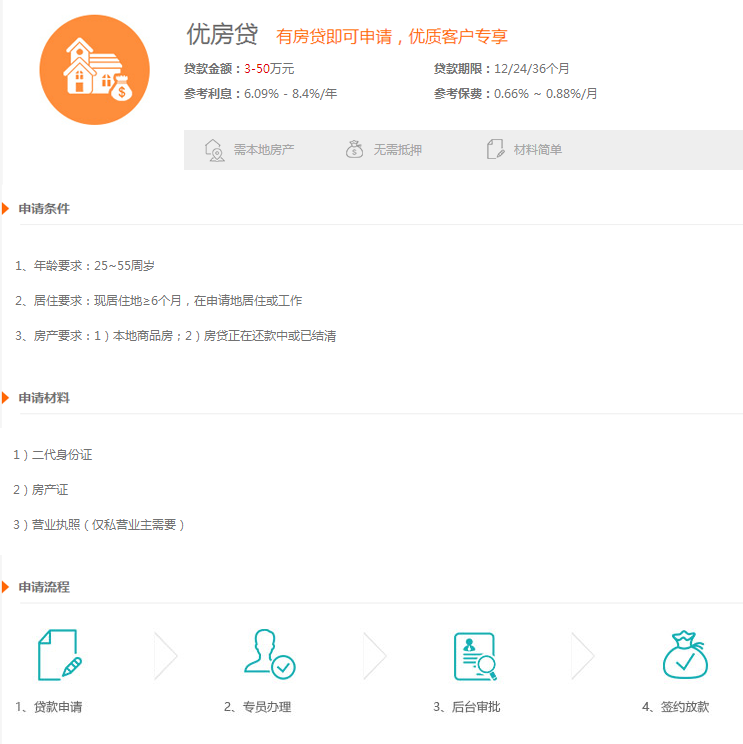Viewport: 743px width, 744px height.
Task: Click the document pencil simple-materials icon
Action: coord(495,149)
